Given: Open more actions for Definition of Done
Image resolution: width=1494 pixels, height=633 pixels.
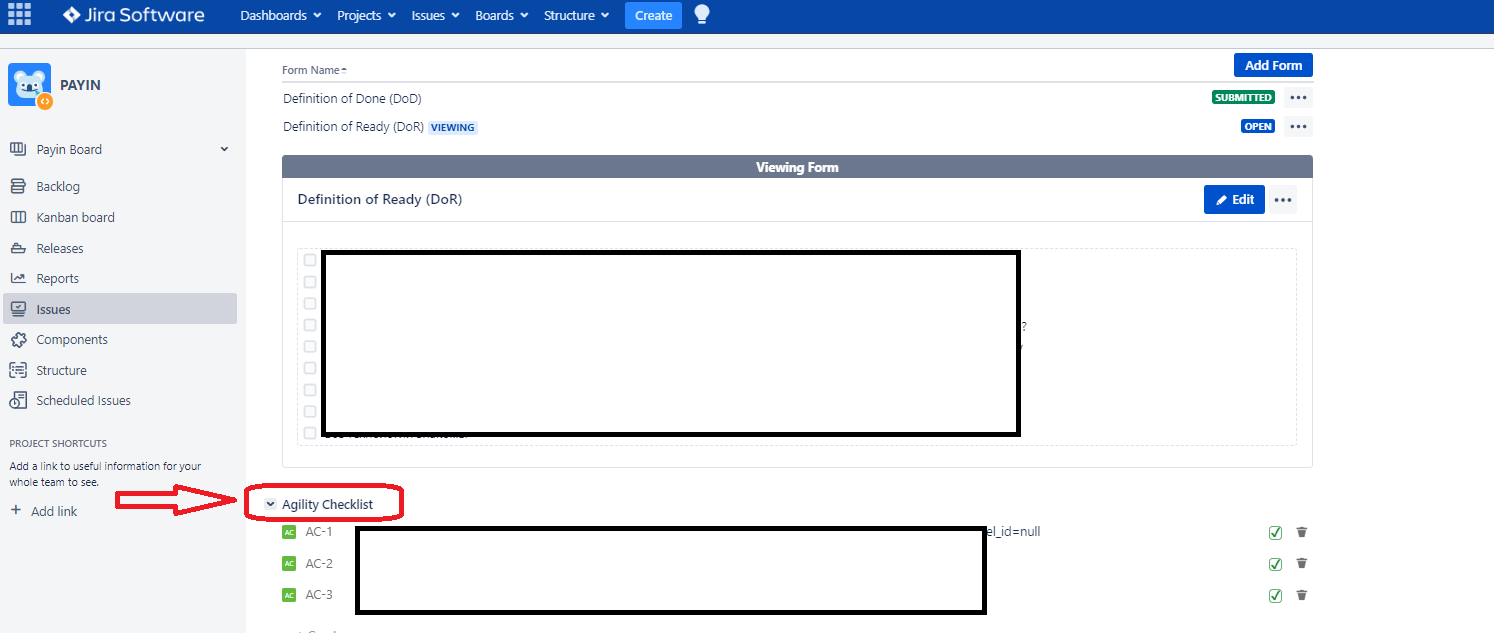Looking at the screenshot, I should click(1298, 98).
